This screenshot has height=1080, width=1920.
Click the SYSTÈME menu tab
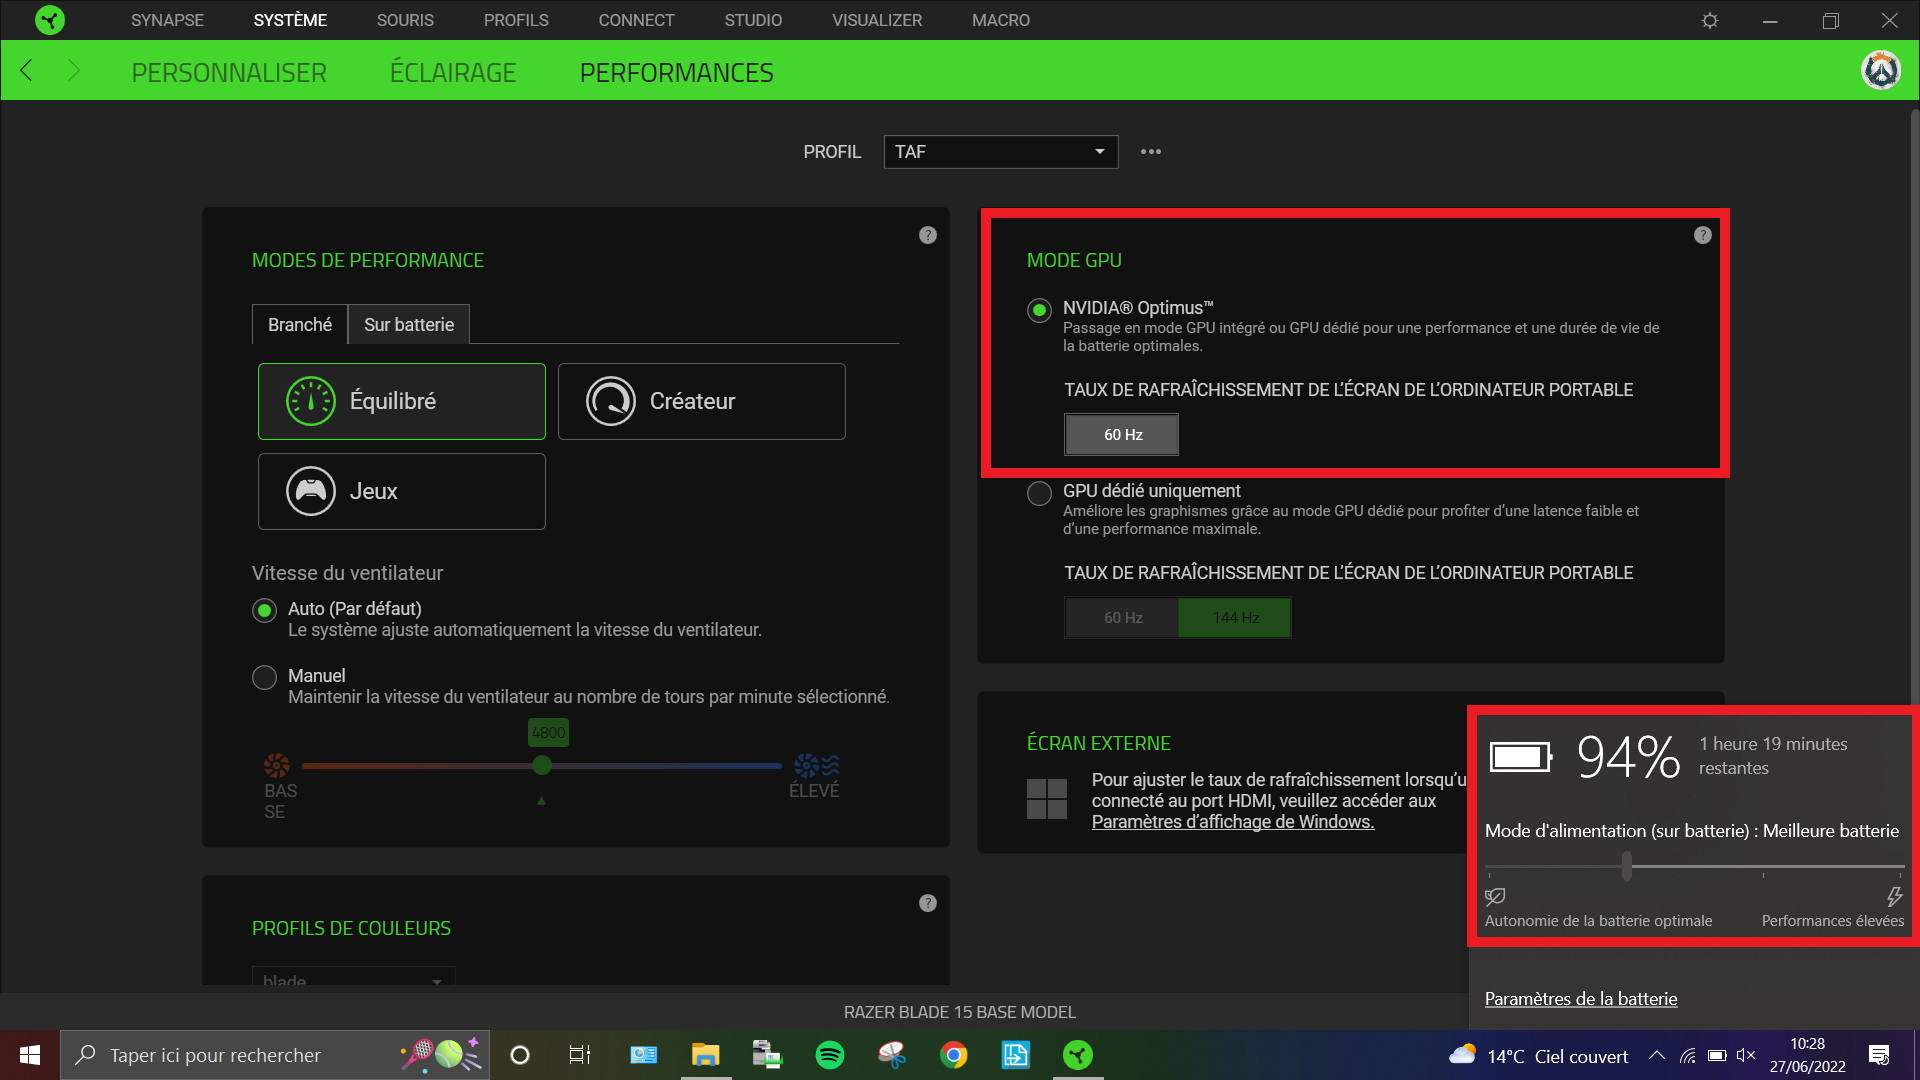290,20
